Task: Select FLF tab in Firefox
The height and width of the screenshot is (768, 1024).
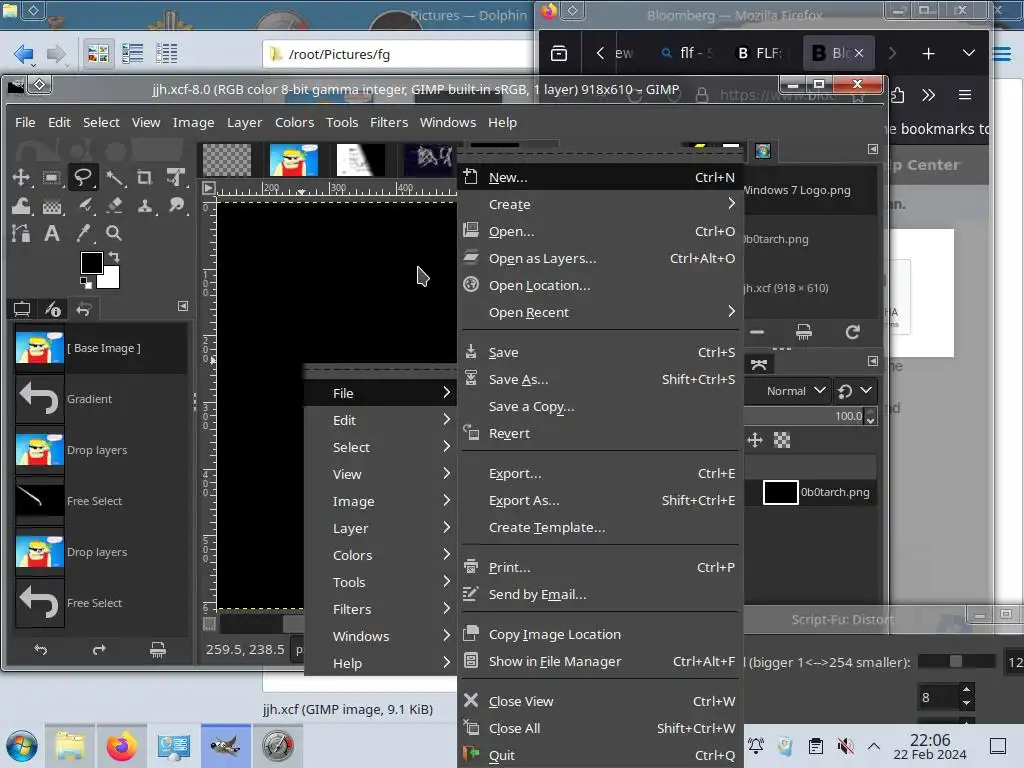Action: pos(760,54)
